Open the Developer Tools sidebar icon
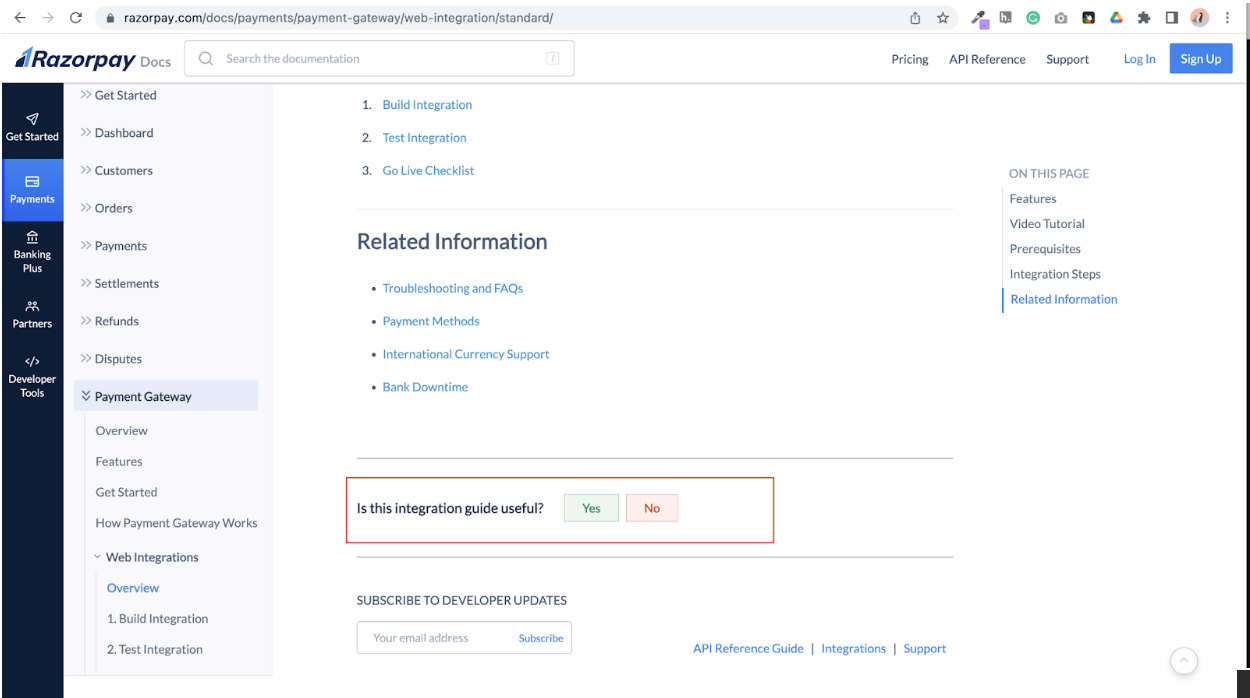This screenshot has height=698, width=1250. click(33, 373)
